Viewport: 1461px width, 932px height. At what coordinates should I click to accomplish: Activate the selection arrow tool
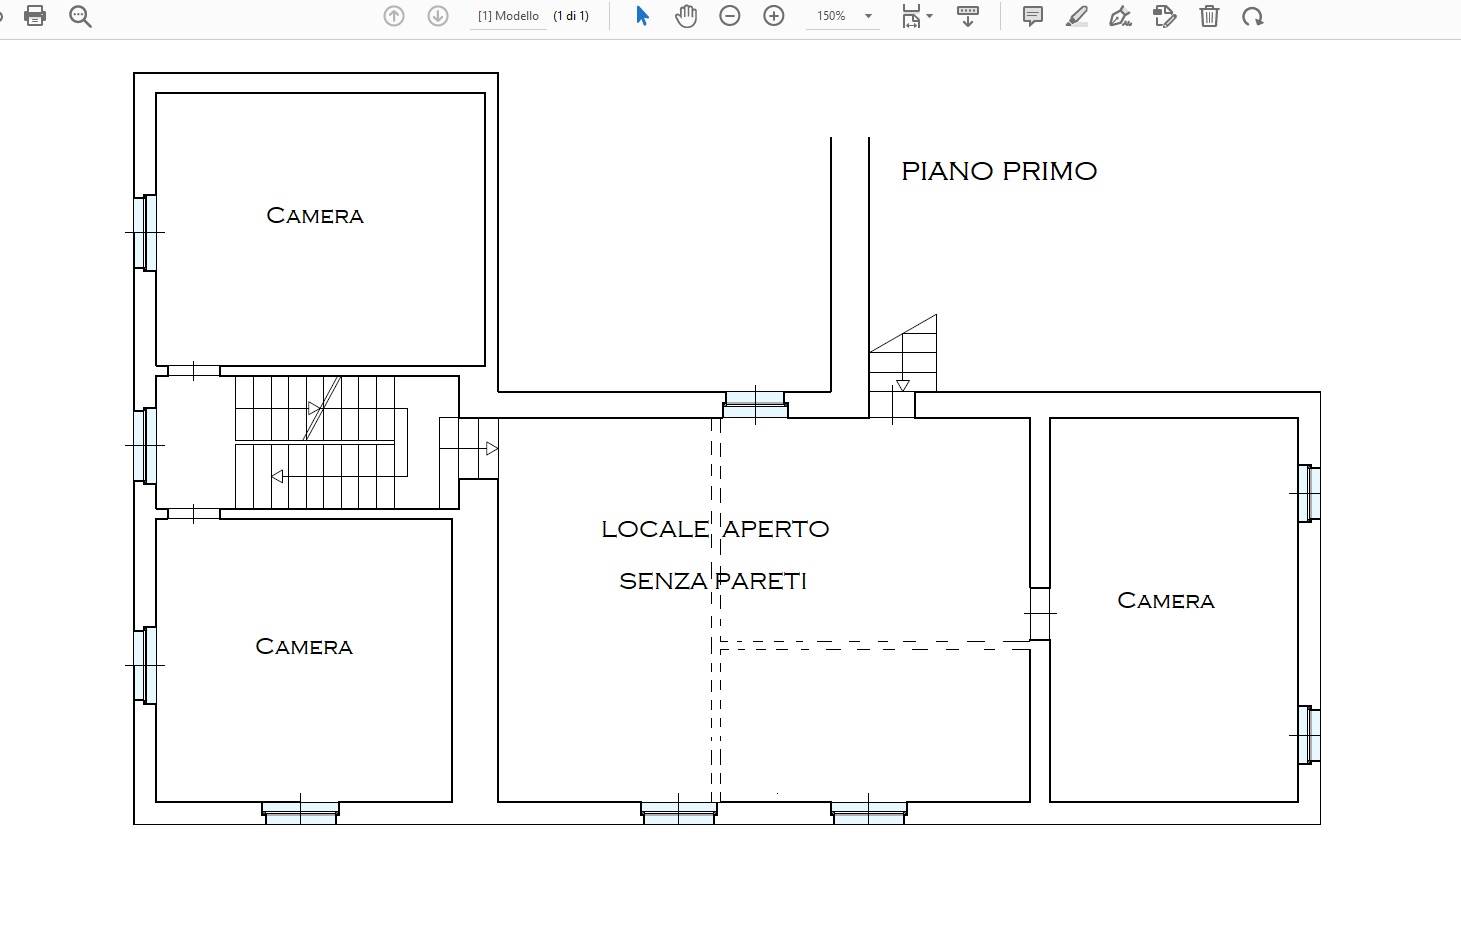point(642,16)
